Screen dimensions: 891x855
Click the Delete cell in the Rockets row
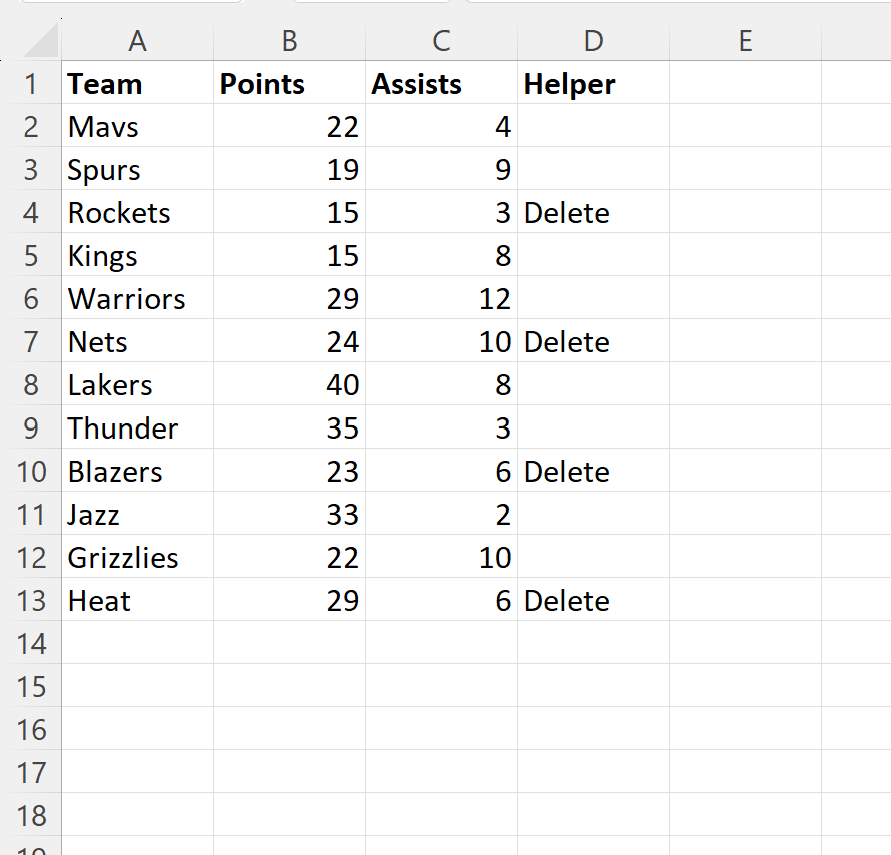593,213
